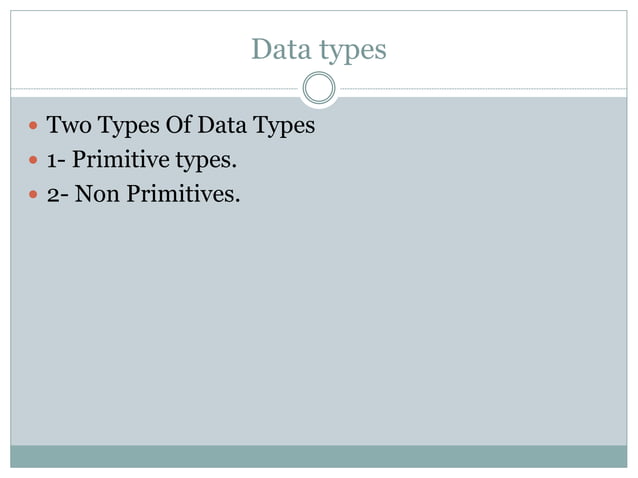Click the "2- Non Primitives." line
The width and height of the screenshot is (638, 478).
click(144, 192)
